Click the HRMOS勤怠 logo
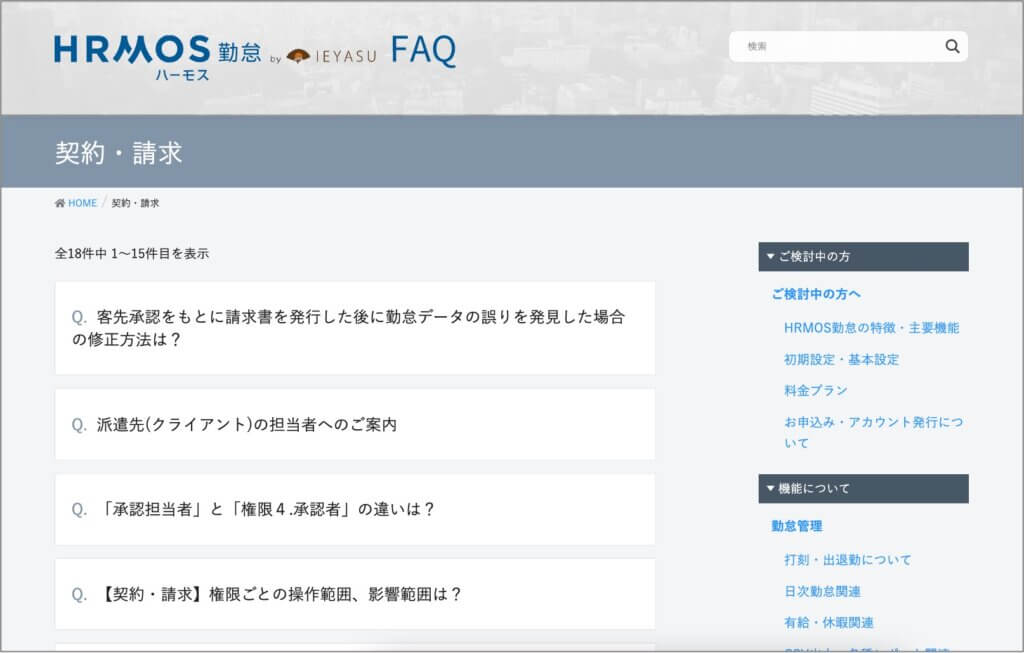Viewport: 1024px width, 653px height. click(157, 55)
